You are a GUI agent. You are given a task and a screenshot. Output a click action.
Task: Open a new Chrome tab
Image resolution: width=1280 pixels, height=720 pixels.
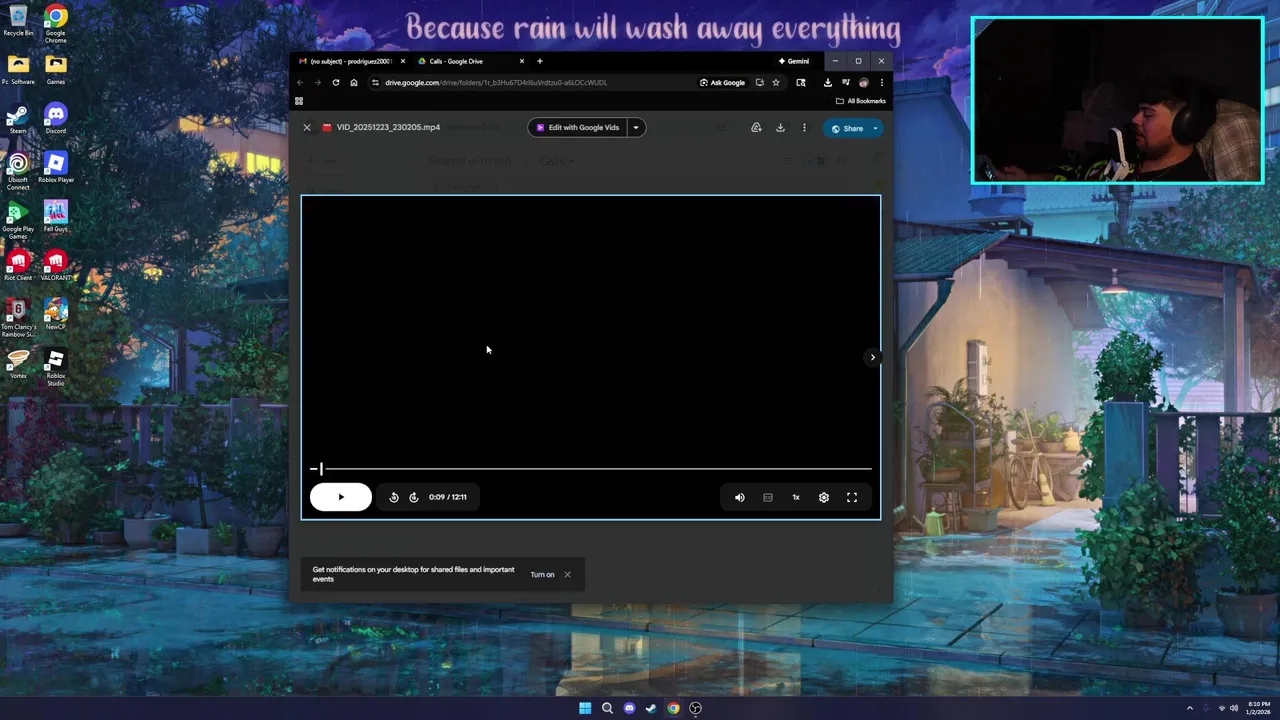click(x=540, y=61)
